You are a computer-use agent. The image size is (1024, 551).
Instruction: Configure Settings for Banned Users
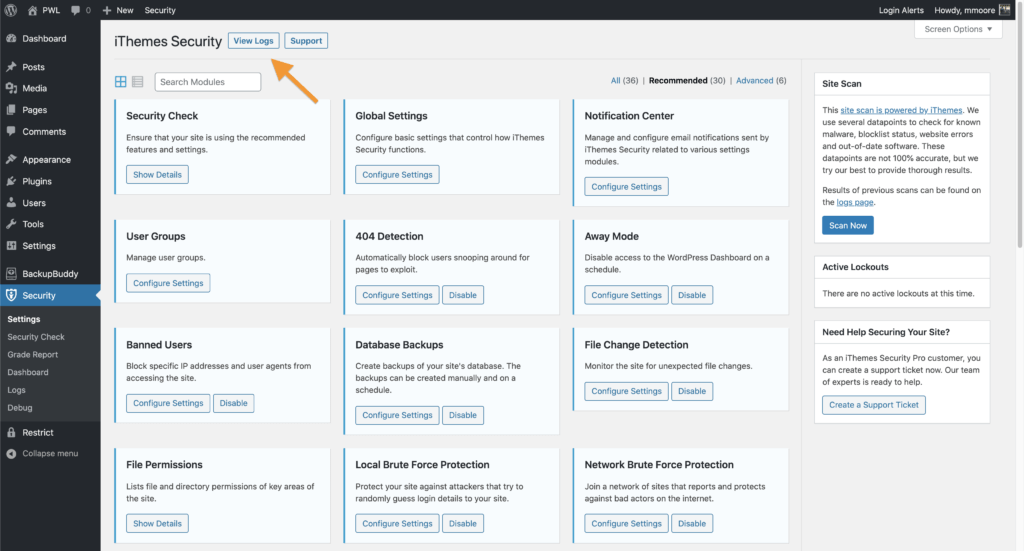point(168,403)
